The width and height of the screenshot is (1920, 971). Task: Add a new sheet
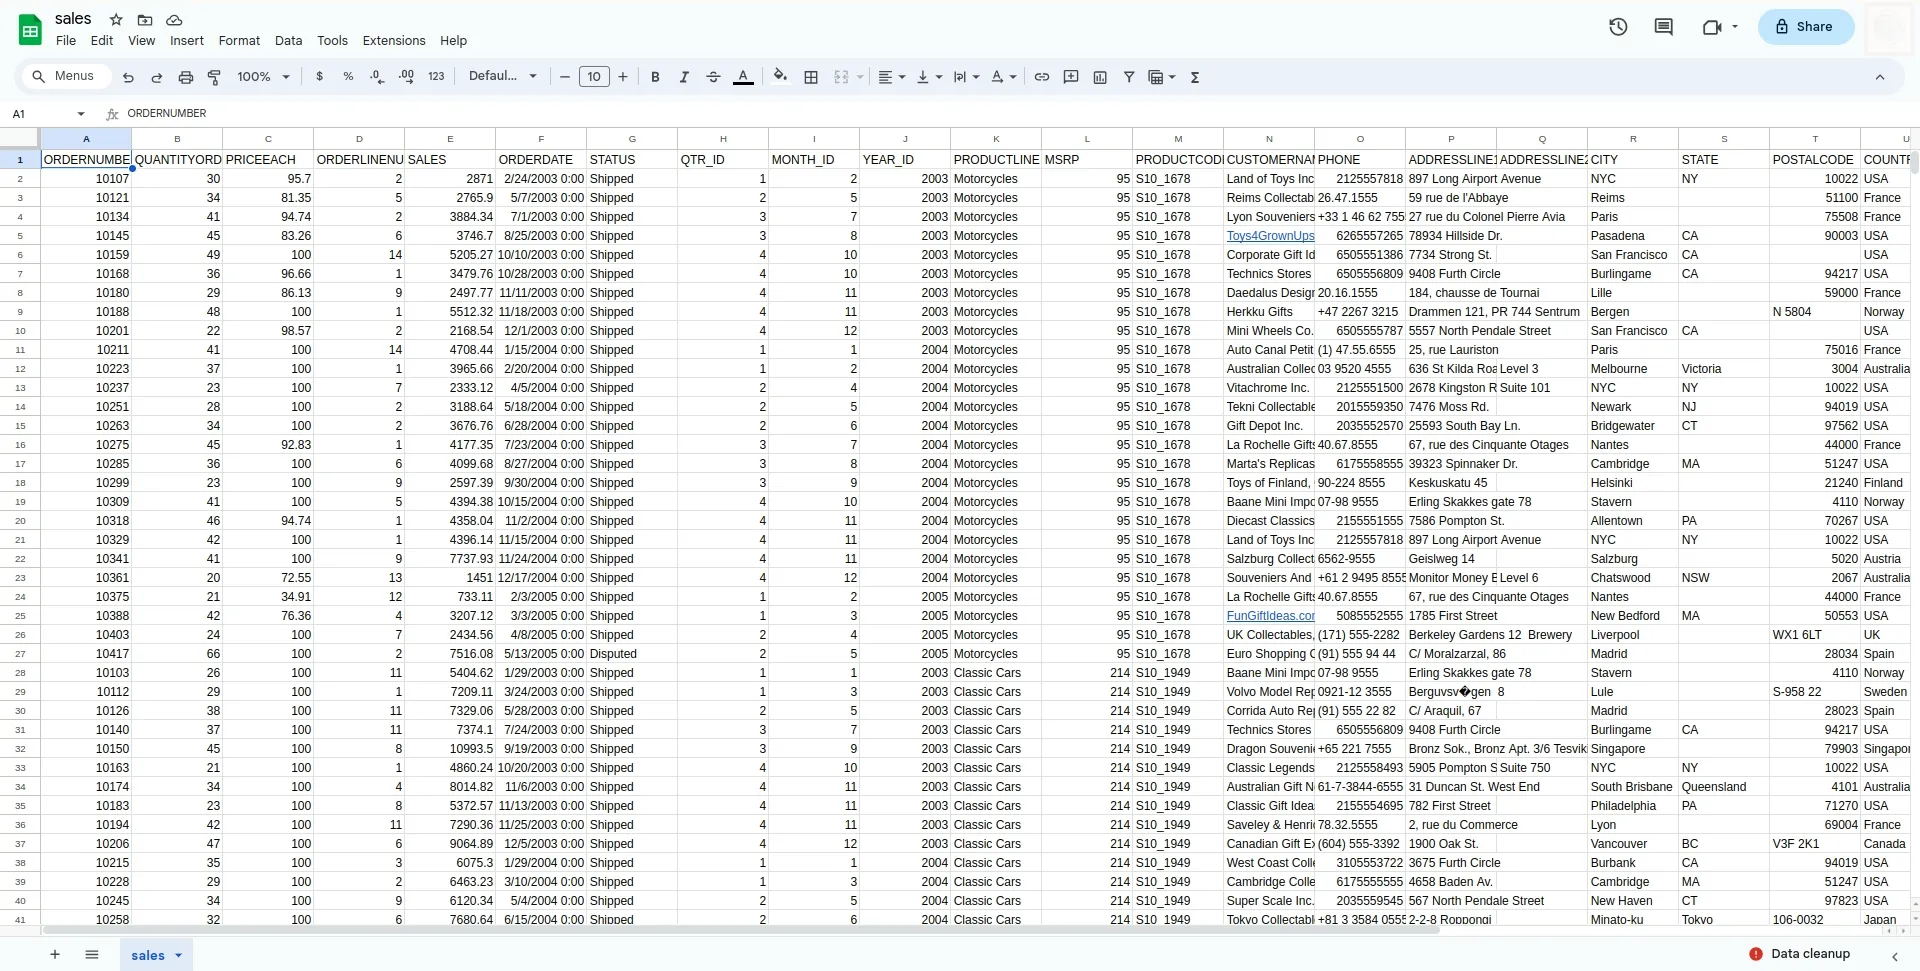[55, 955]
